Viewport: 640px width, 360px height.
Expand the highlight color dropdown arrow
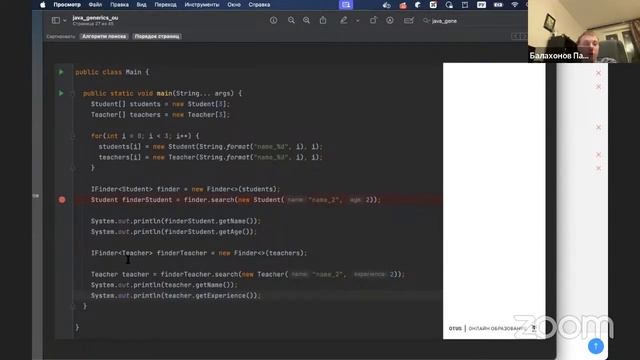[x=358, y=20]
